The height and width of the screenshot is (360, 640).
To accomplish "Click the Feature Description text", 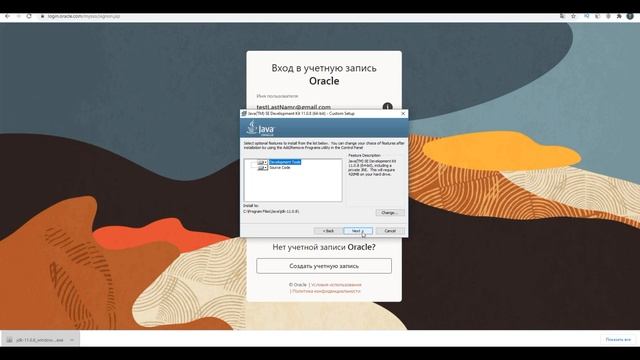I will pos(372,168).
